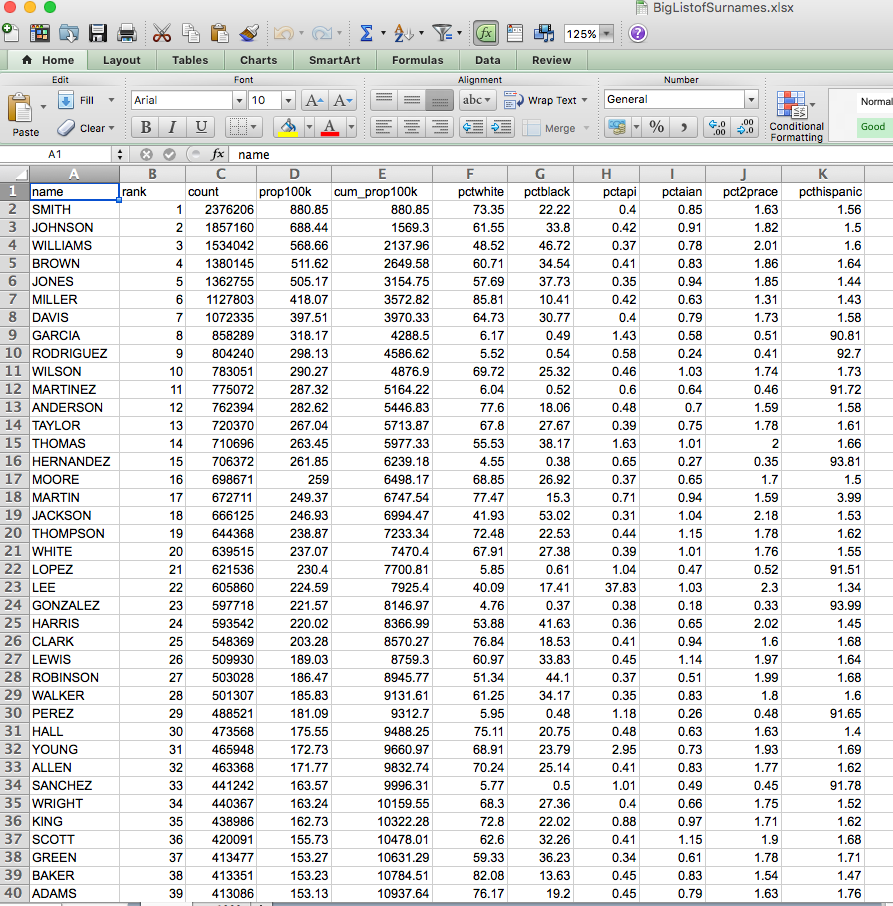Toggle Bold formatting button
The image size is (893, 906).
tap(146, 127)
